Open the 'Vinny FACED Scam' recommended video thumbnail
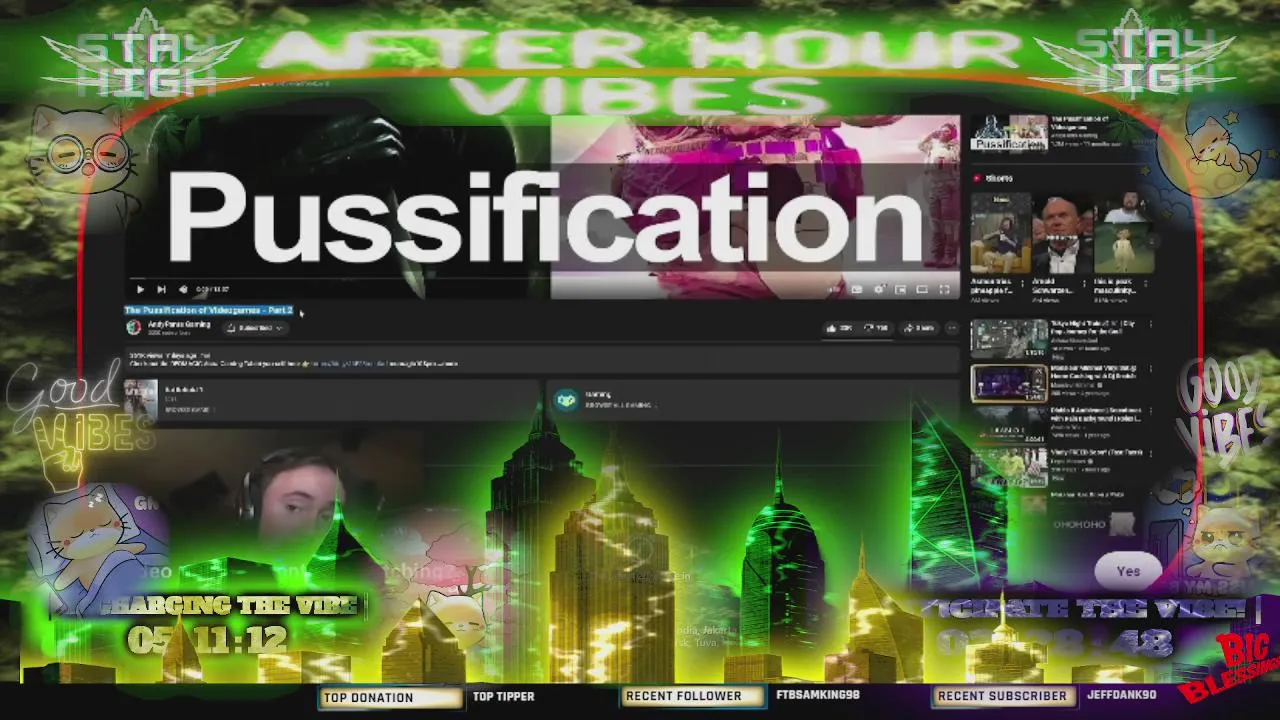The image size is (1280, 720). click(x=1009, y=466)
